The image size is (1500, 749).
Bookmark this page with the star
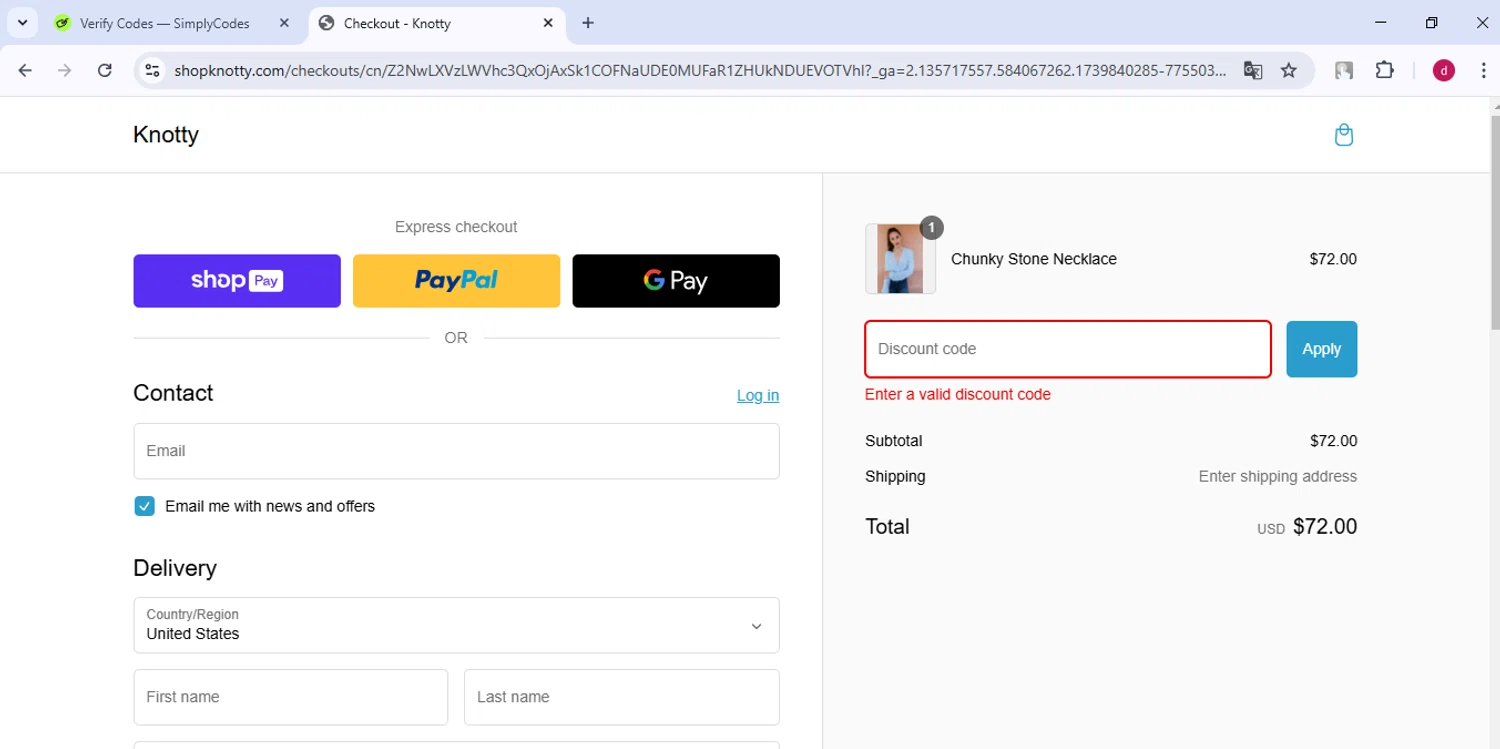click(1289, 70)
